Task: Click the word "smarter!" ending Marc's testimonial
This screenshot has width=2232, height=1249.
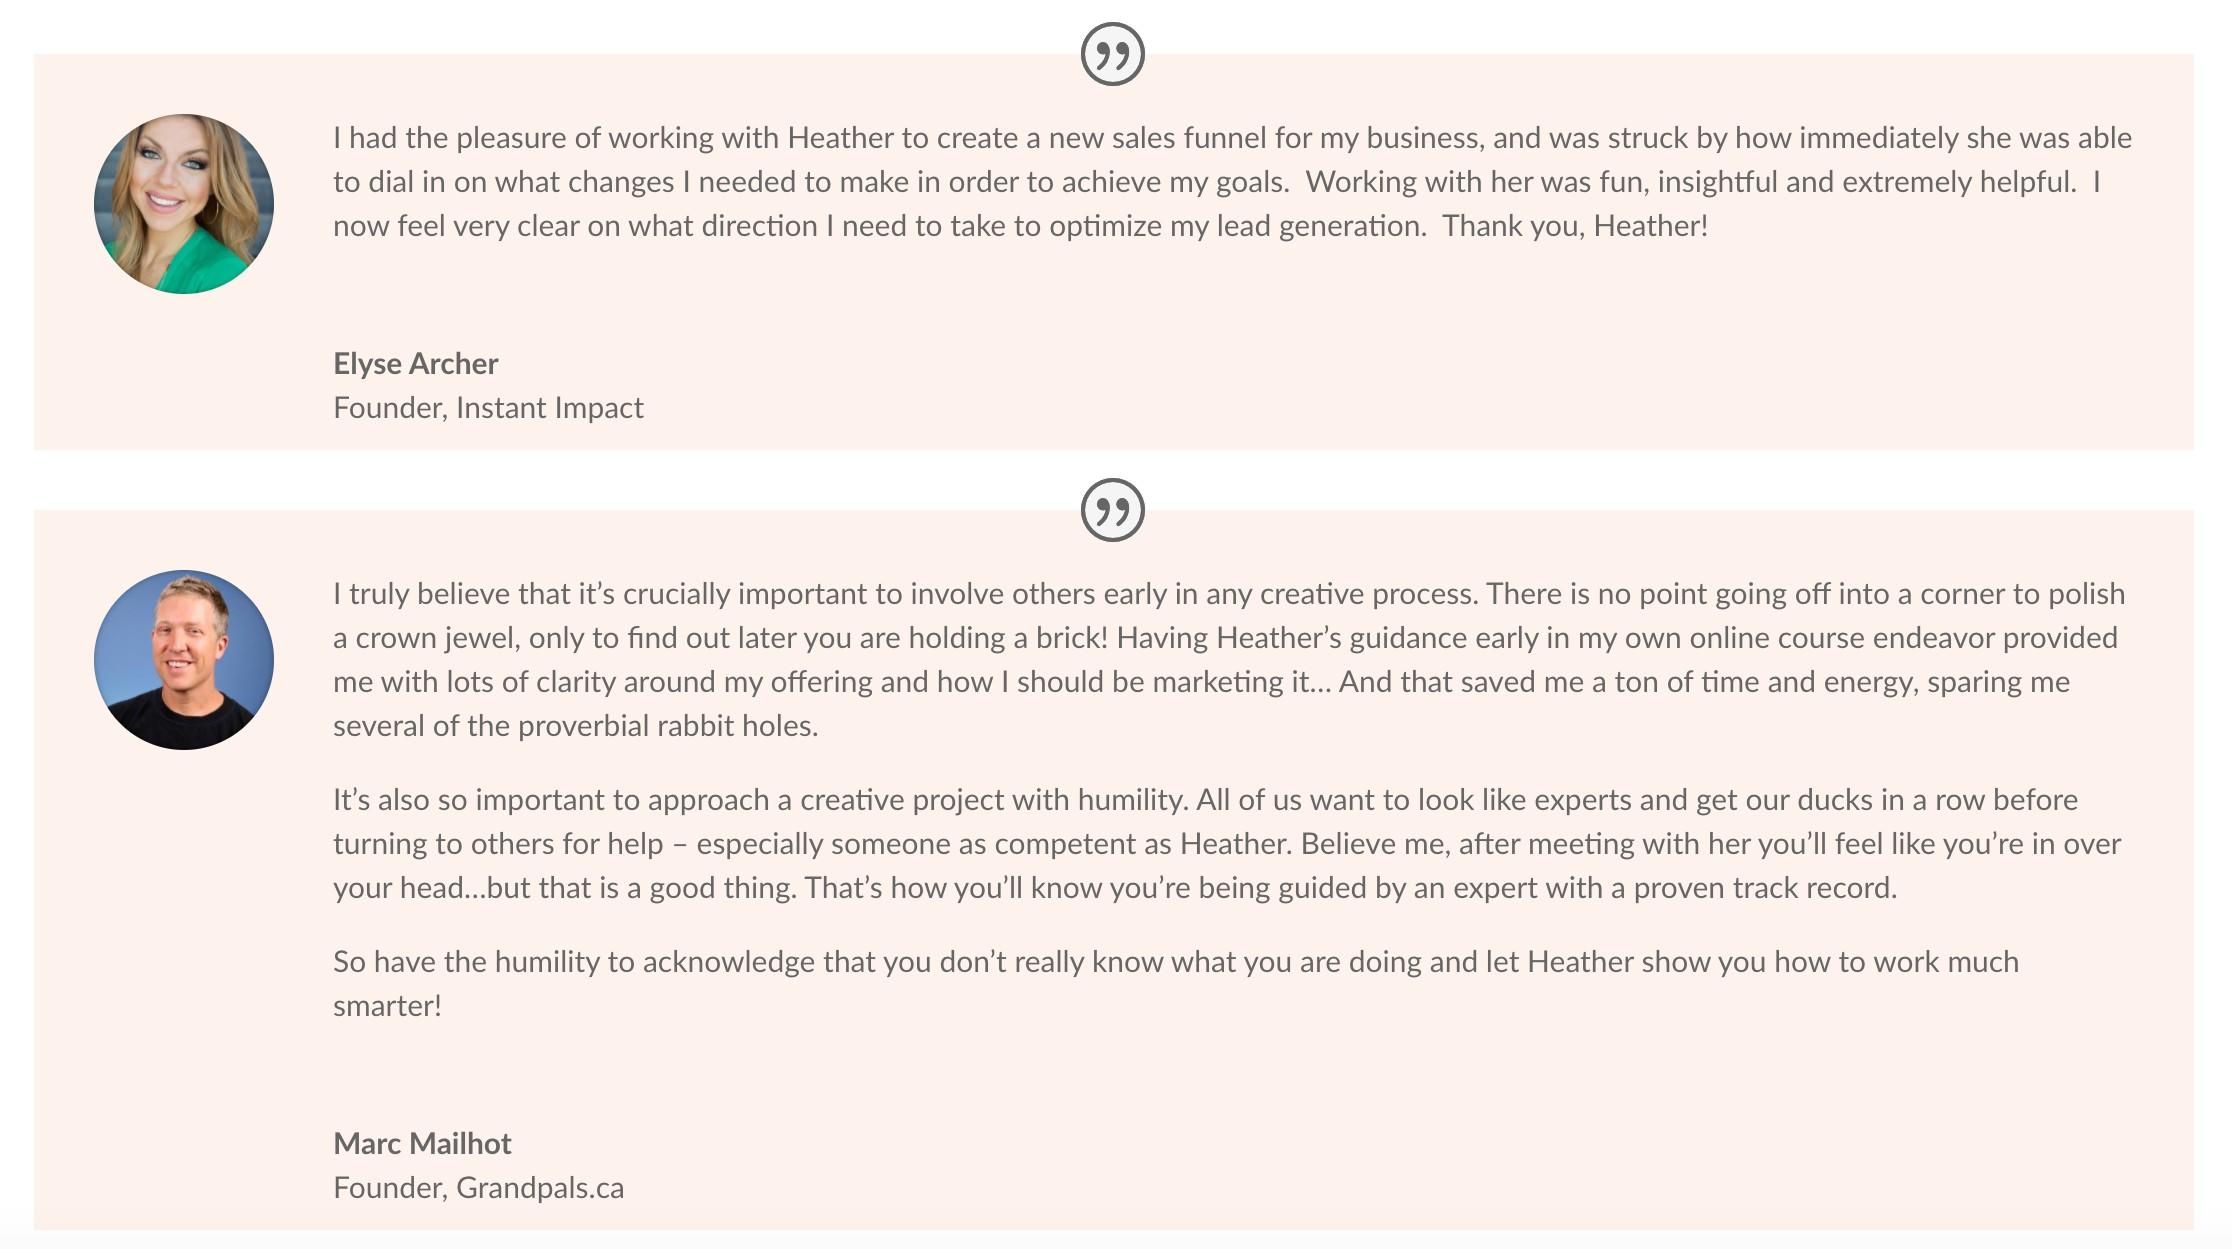Action: (x=387, y=1006)
